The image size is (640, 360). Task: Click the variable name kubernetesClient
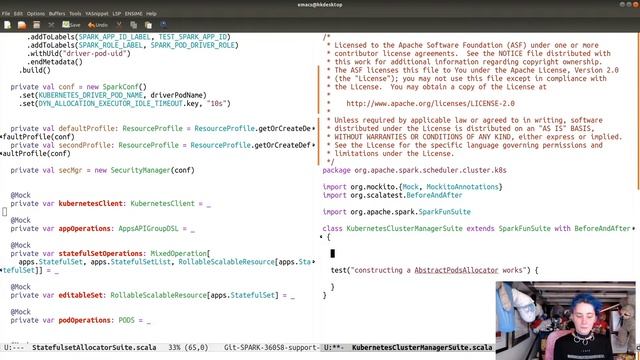91,203
